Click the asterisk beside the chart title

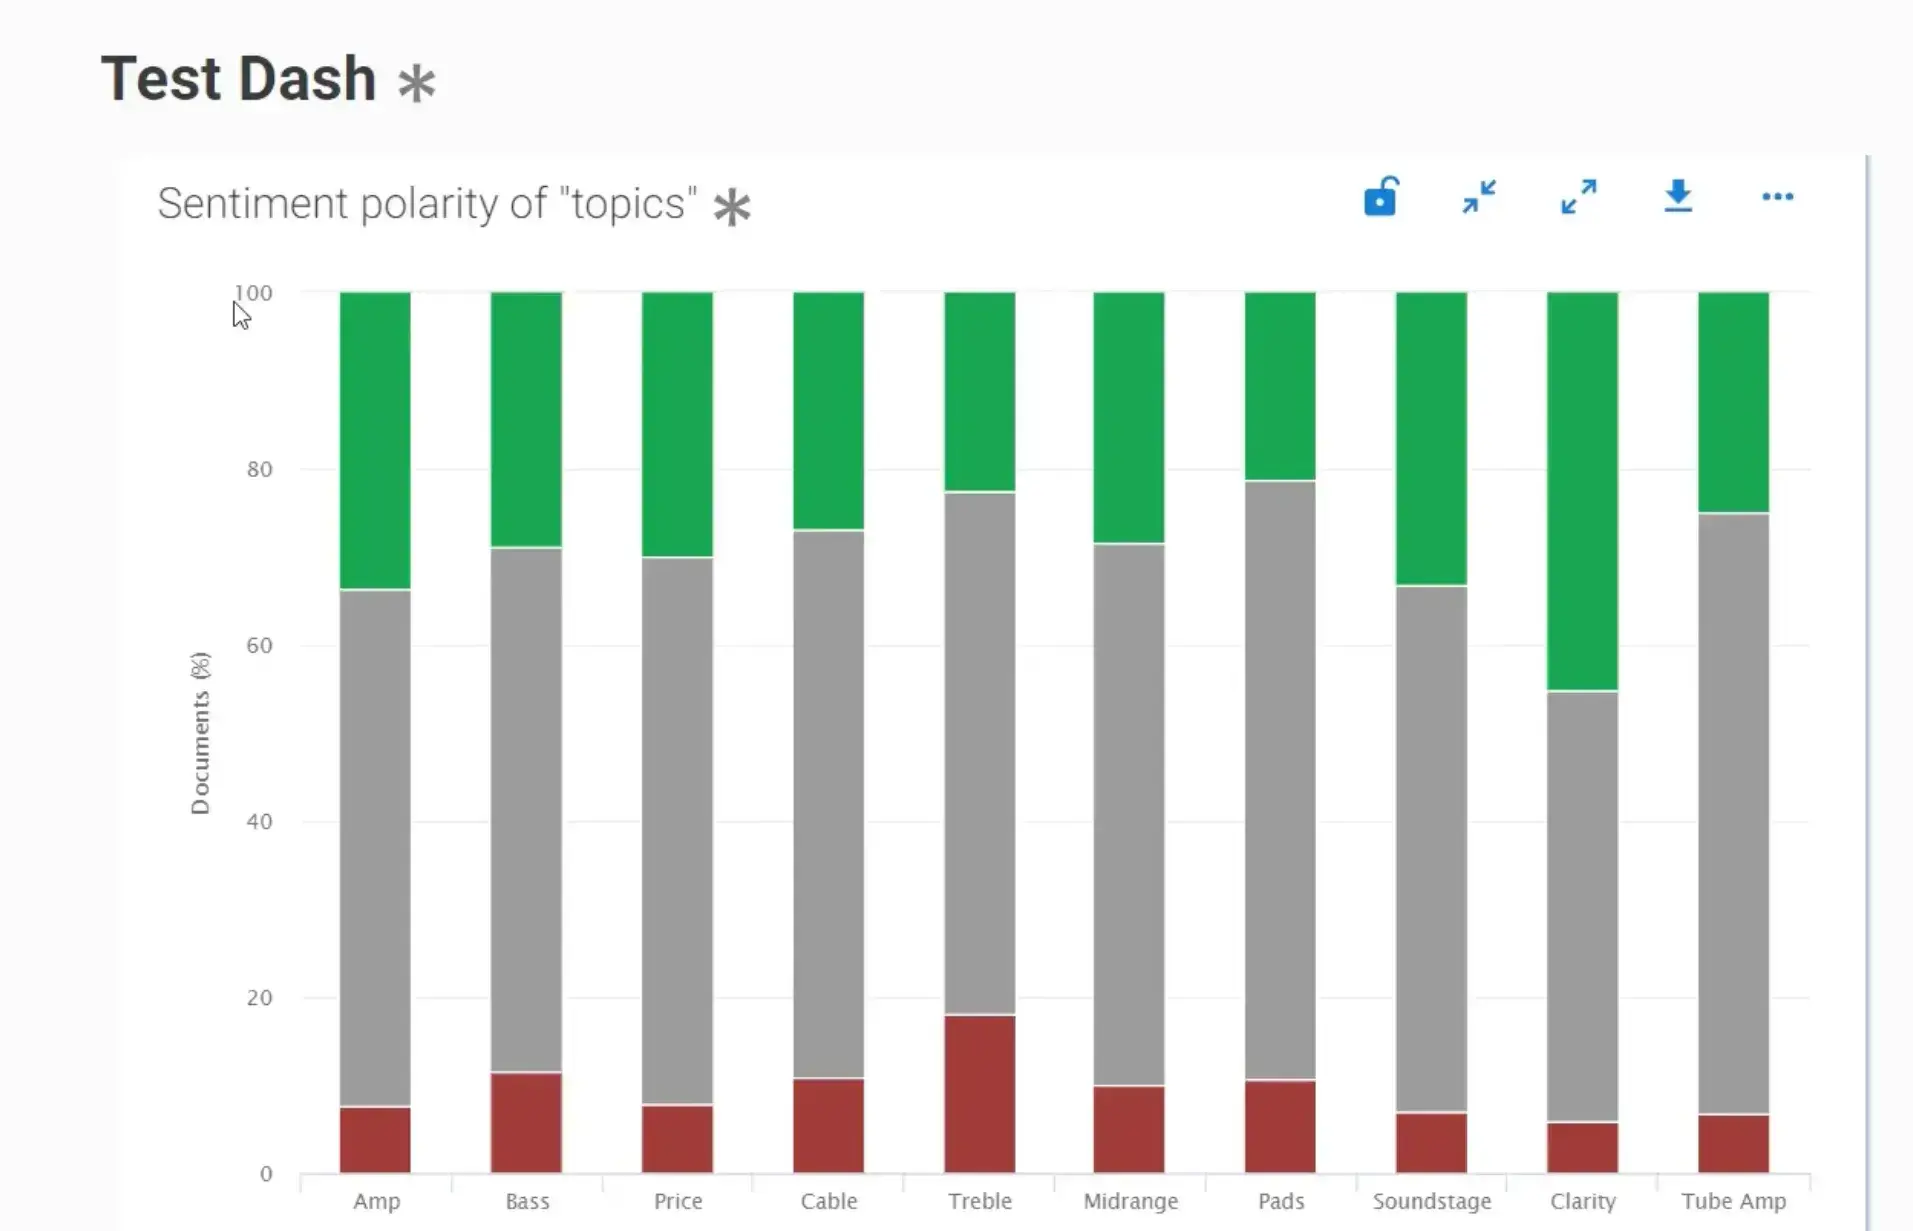[732, 207]
